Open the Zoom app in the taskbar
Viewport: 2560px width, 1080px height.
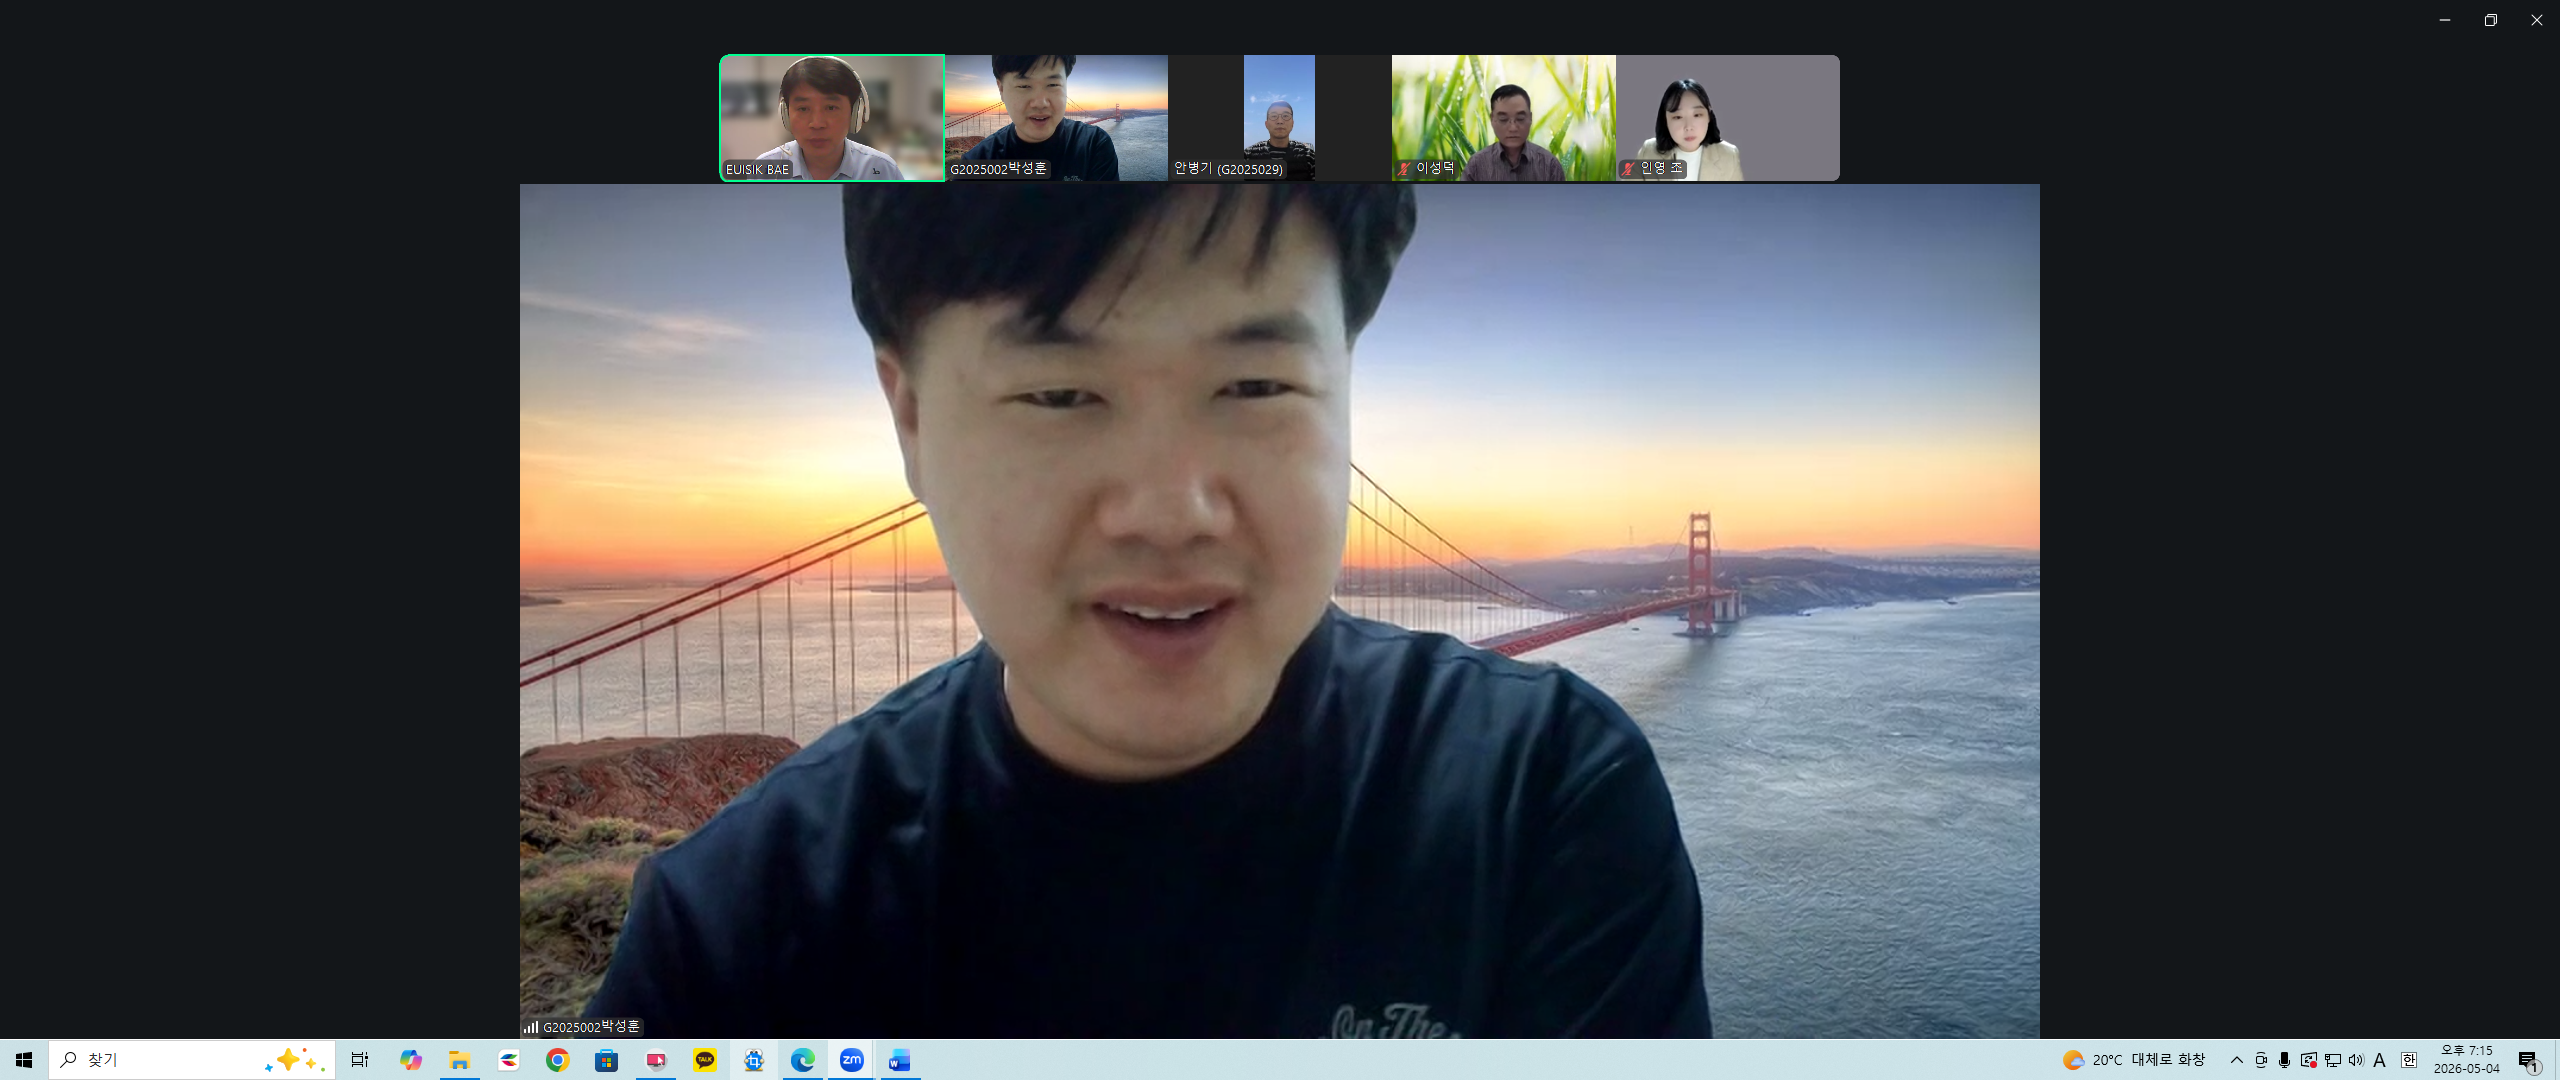point(851,1060)
